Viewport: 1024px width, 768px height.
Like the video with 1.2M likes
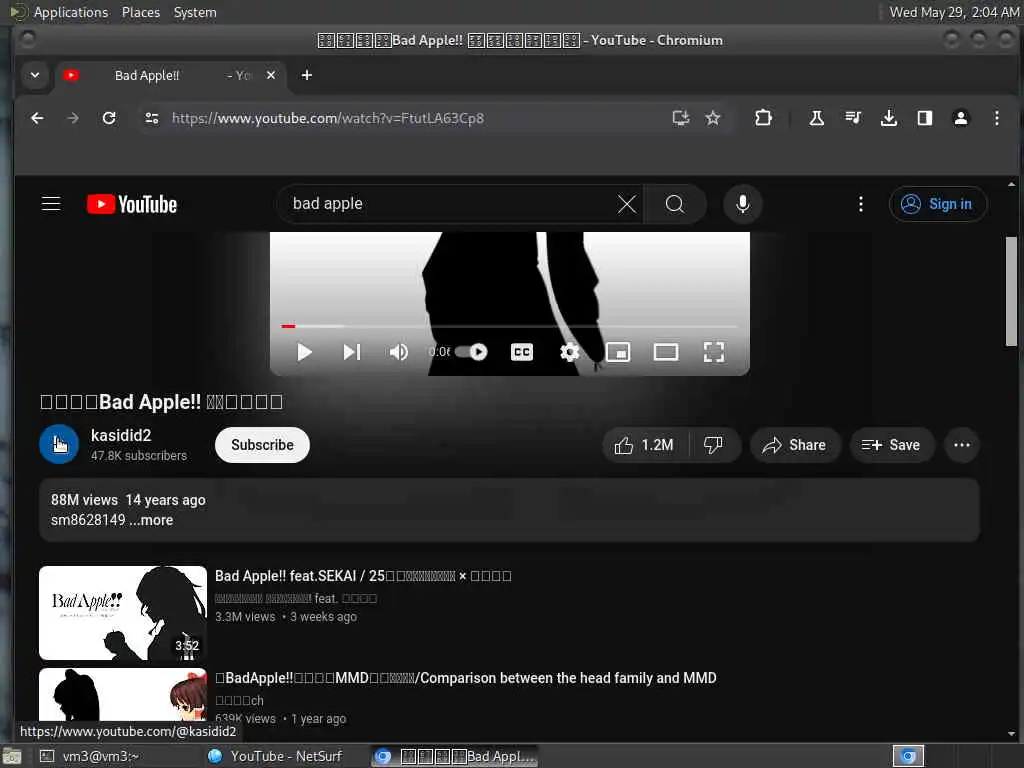(x=645, y=445)
